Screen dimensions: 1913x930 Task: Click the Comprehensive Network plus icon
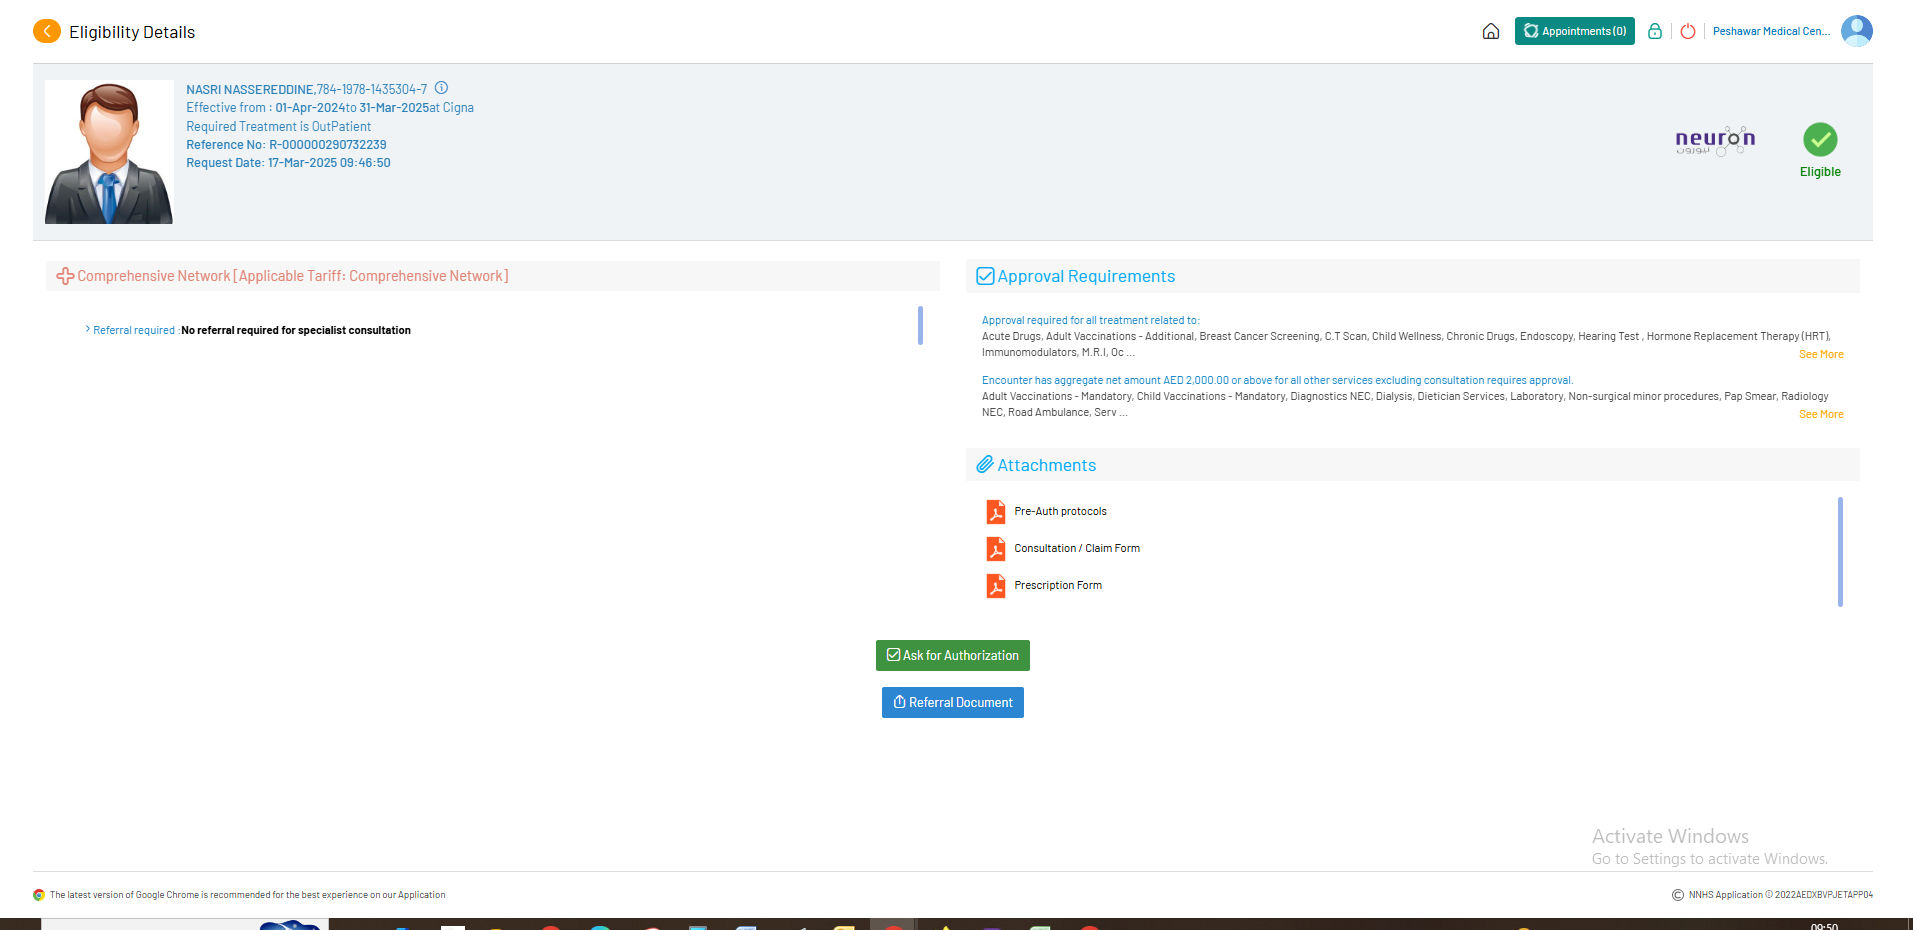[x=65, y=276]
